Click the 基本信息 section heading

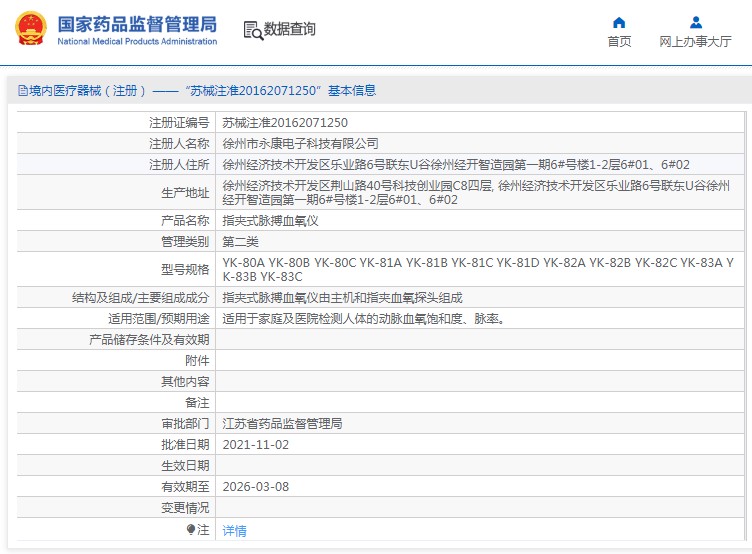click(352, 91)
